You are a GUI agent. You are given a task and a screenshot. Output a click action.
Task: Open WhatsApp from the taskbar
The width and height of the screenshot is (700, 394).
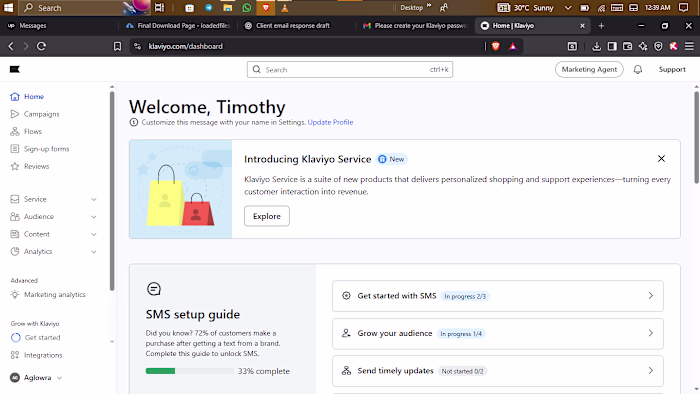246,8
